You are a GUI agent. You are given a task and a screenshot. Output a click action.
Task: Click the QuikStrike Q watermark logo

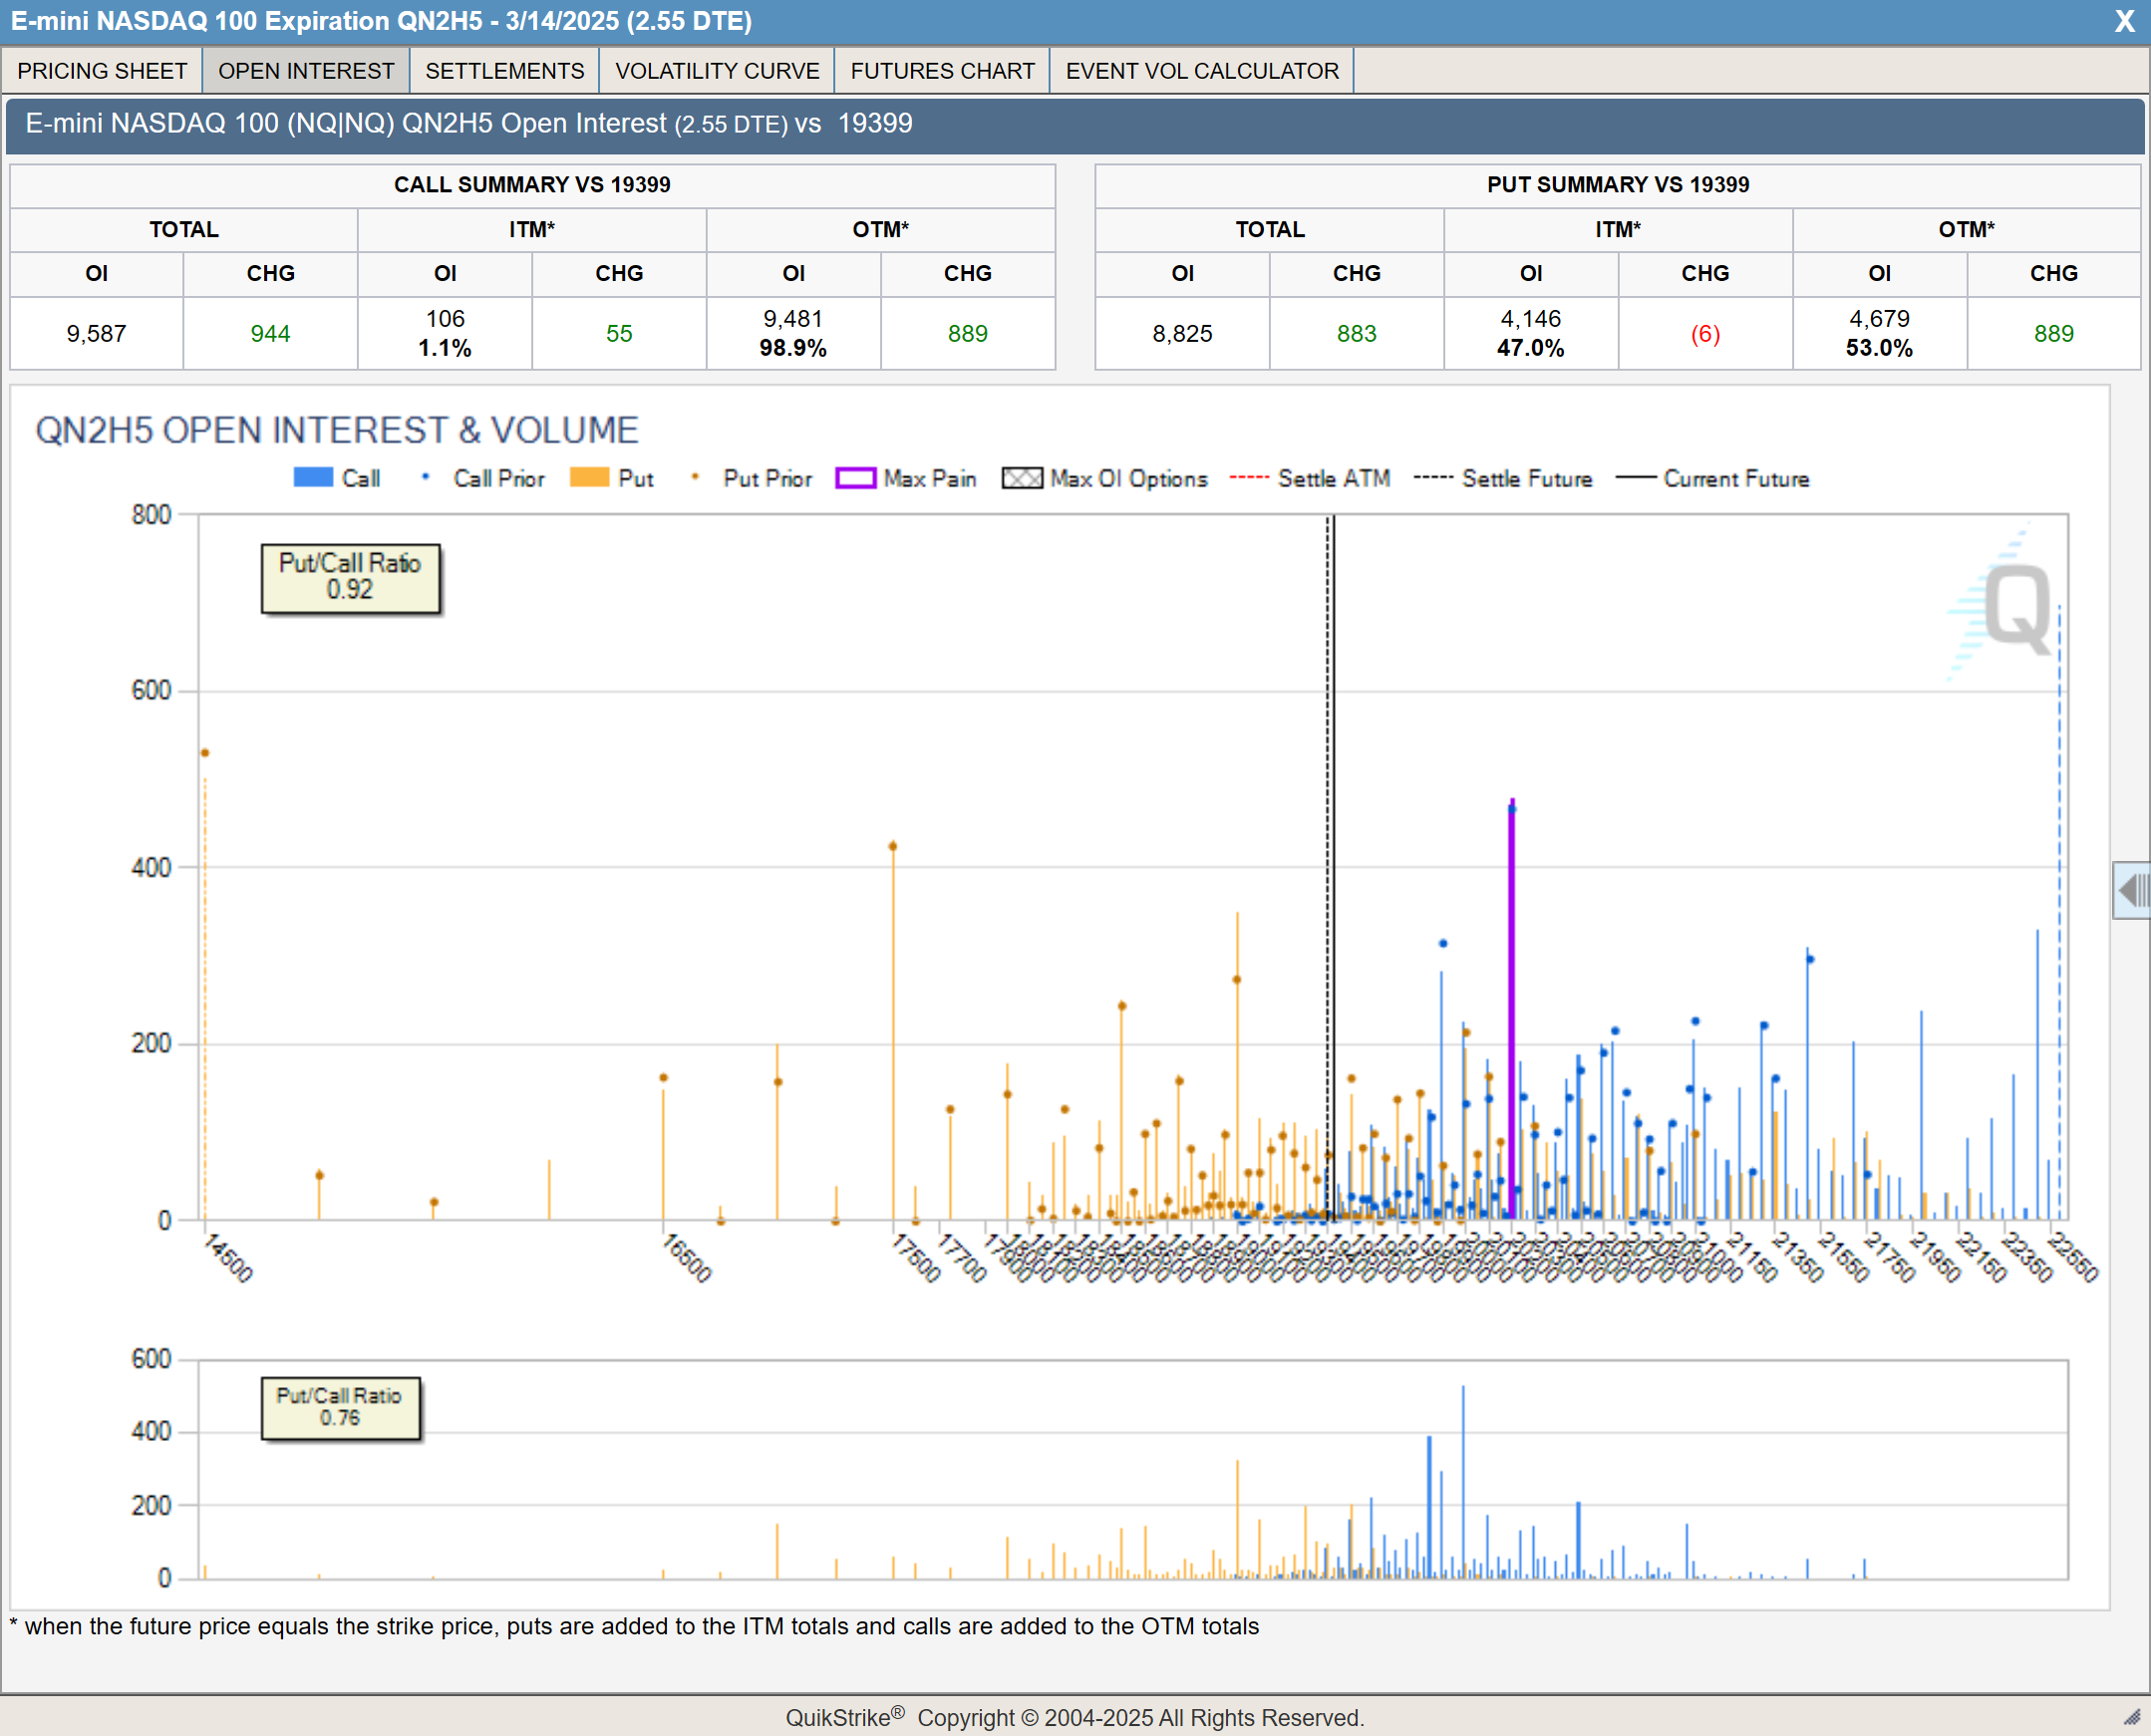[x=2016, y=607]
